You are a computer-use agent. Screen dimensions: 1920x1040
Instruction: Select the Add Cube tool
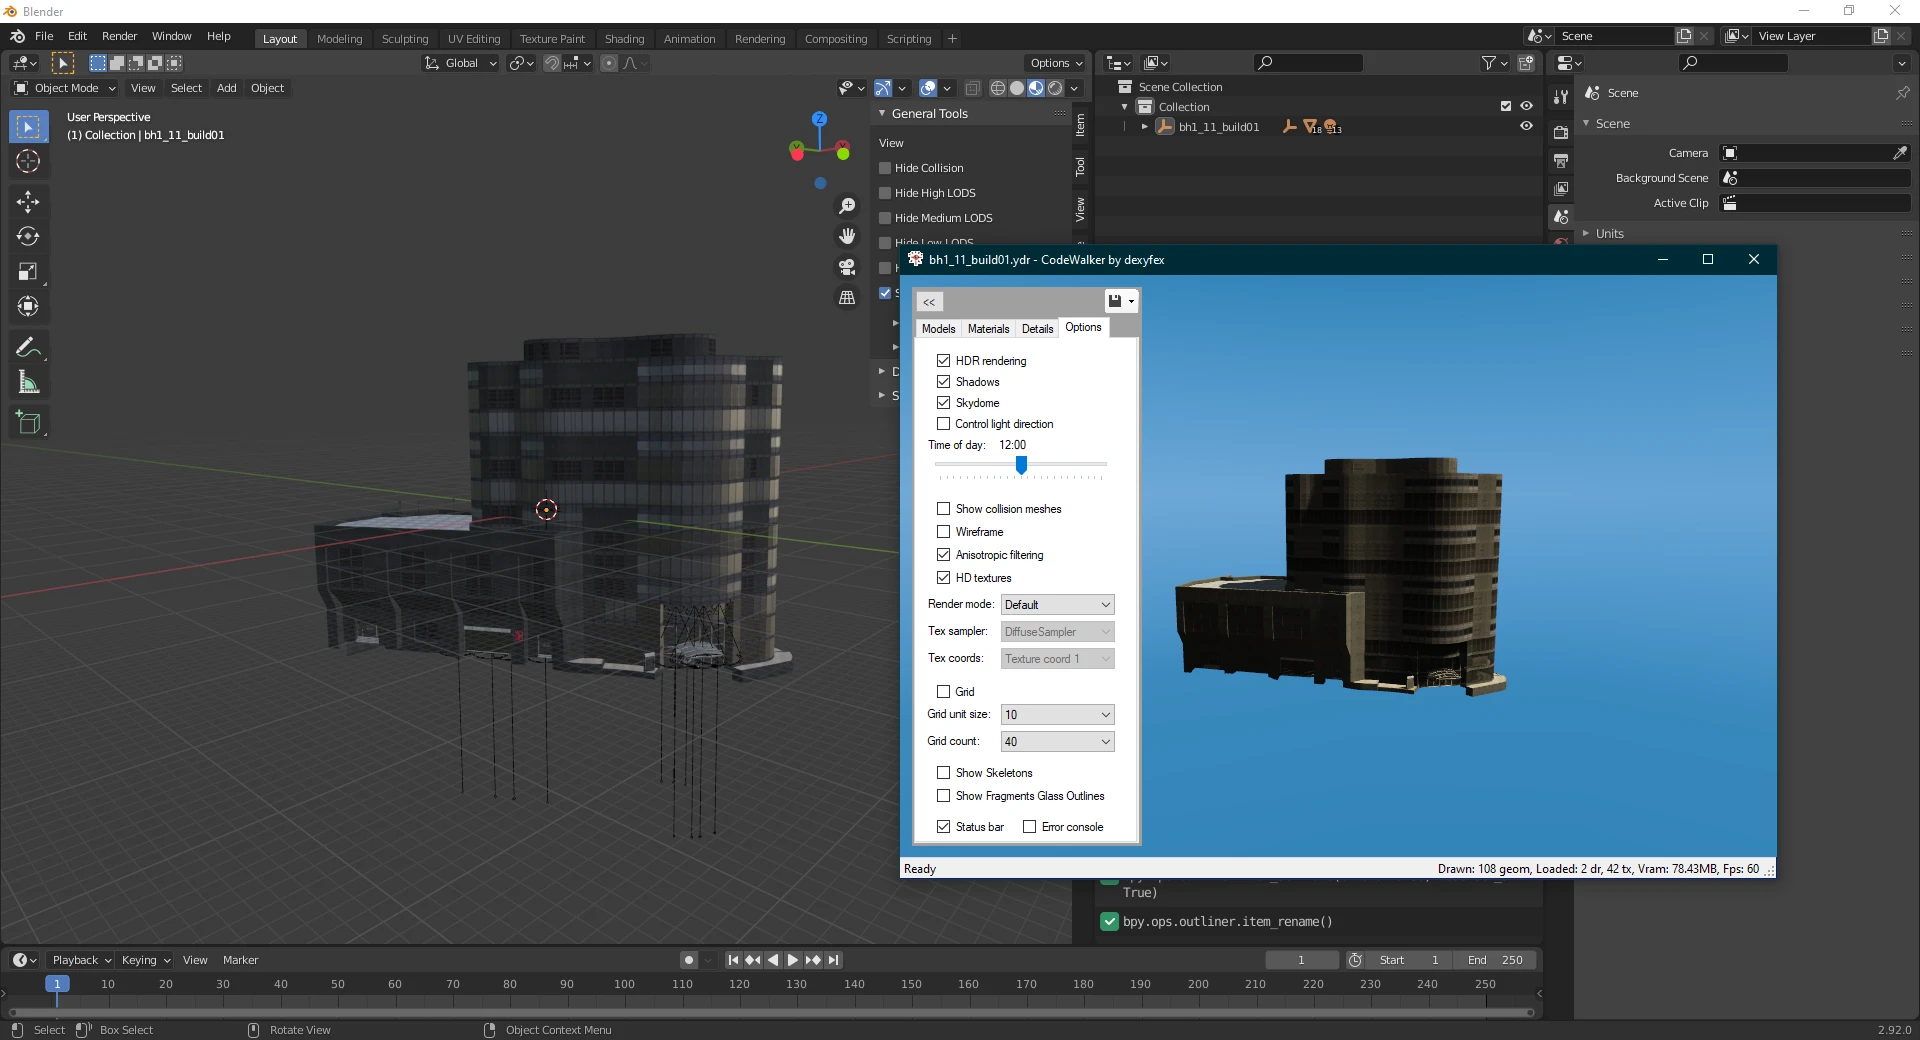(x=28, y=422)
